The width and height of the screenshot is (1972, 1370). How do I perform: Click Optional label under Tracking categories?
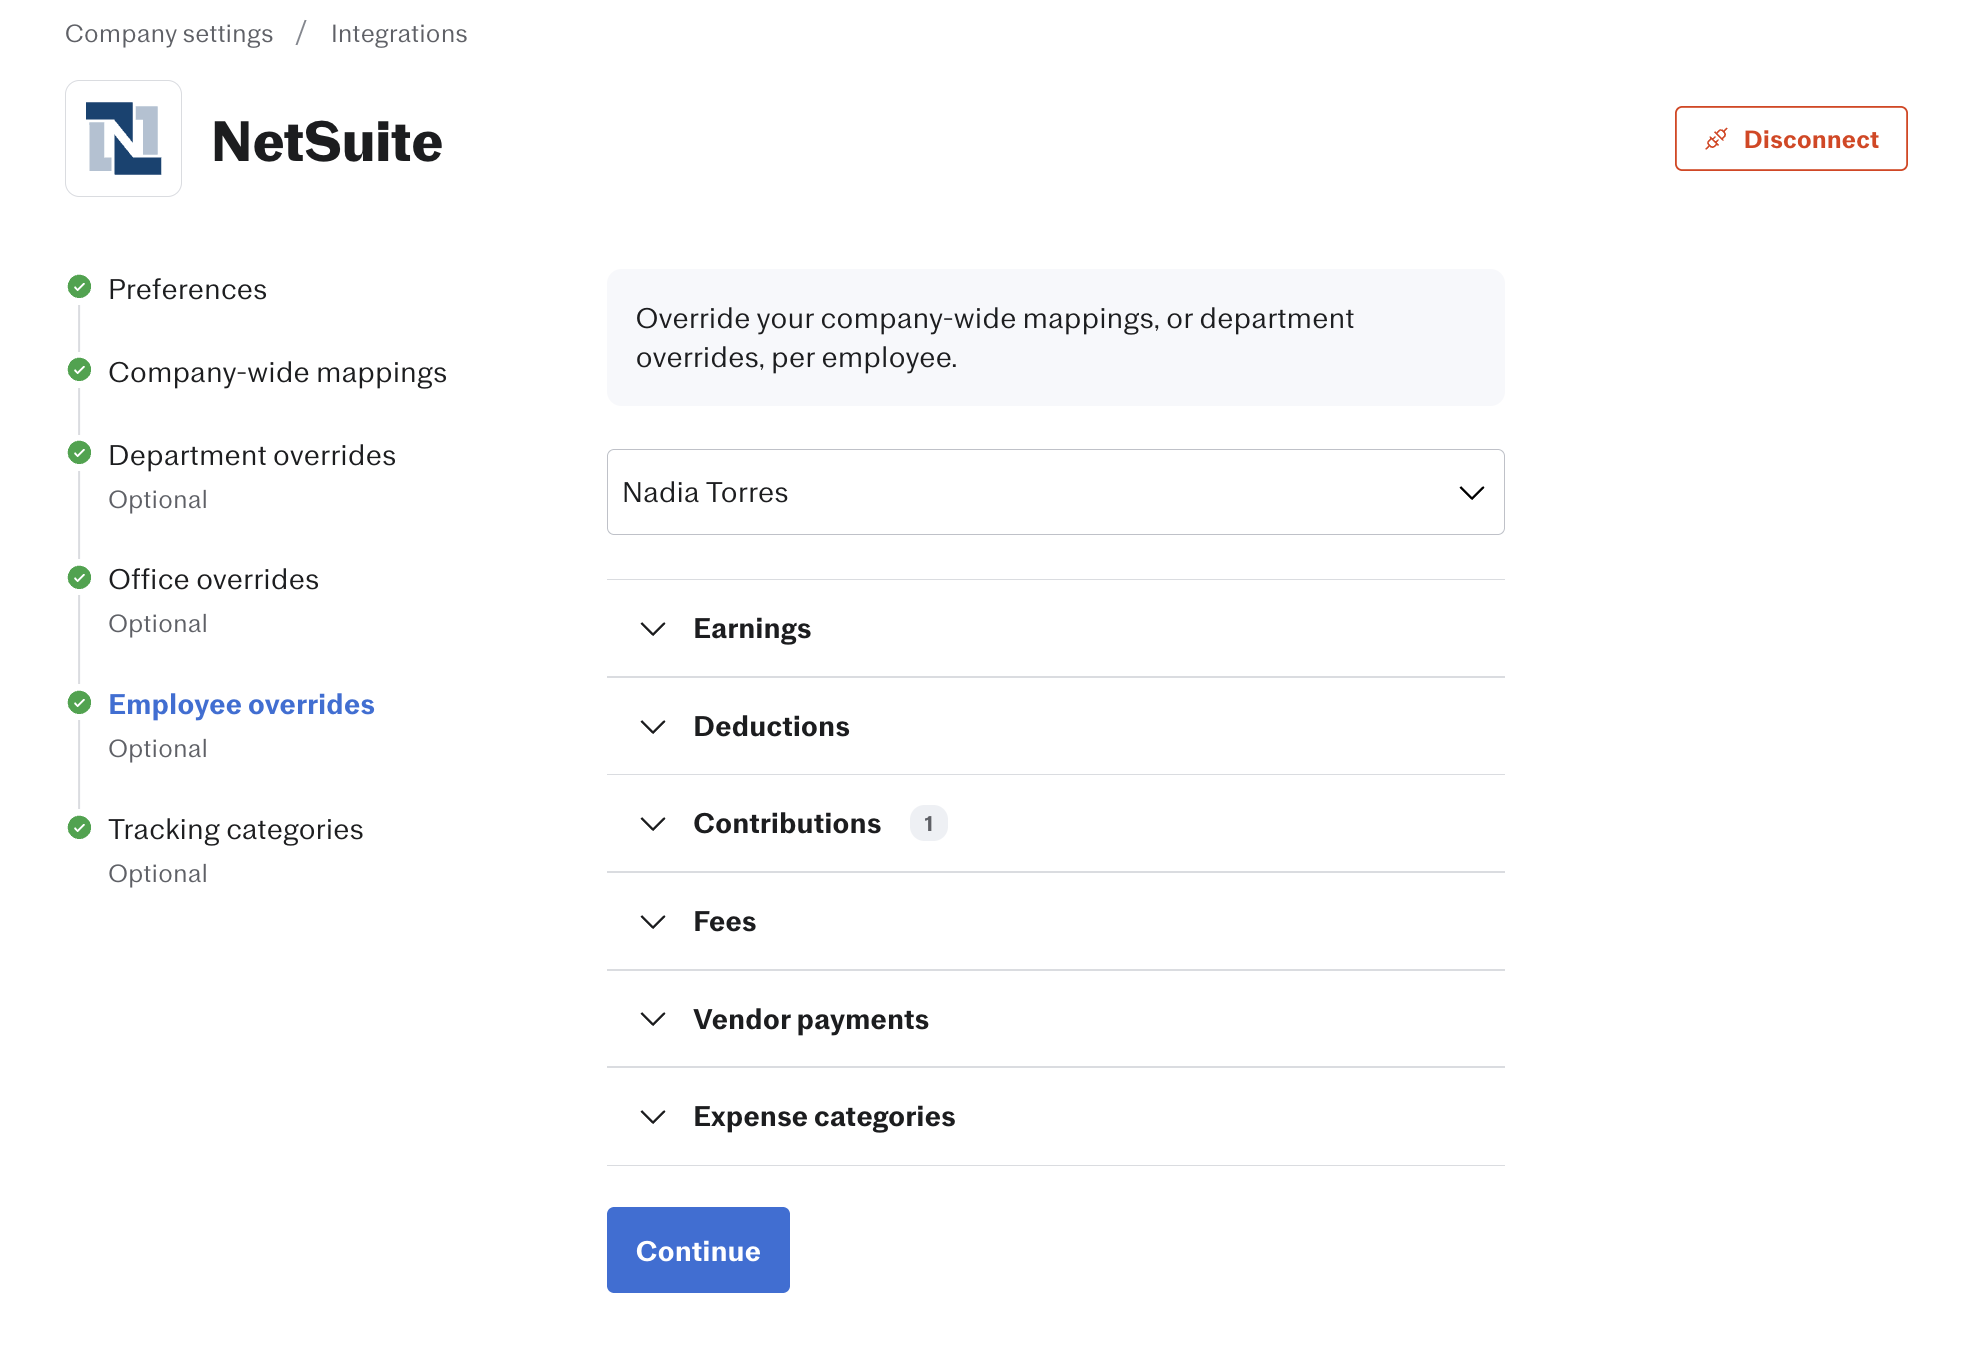tap(158, 874)
